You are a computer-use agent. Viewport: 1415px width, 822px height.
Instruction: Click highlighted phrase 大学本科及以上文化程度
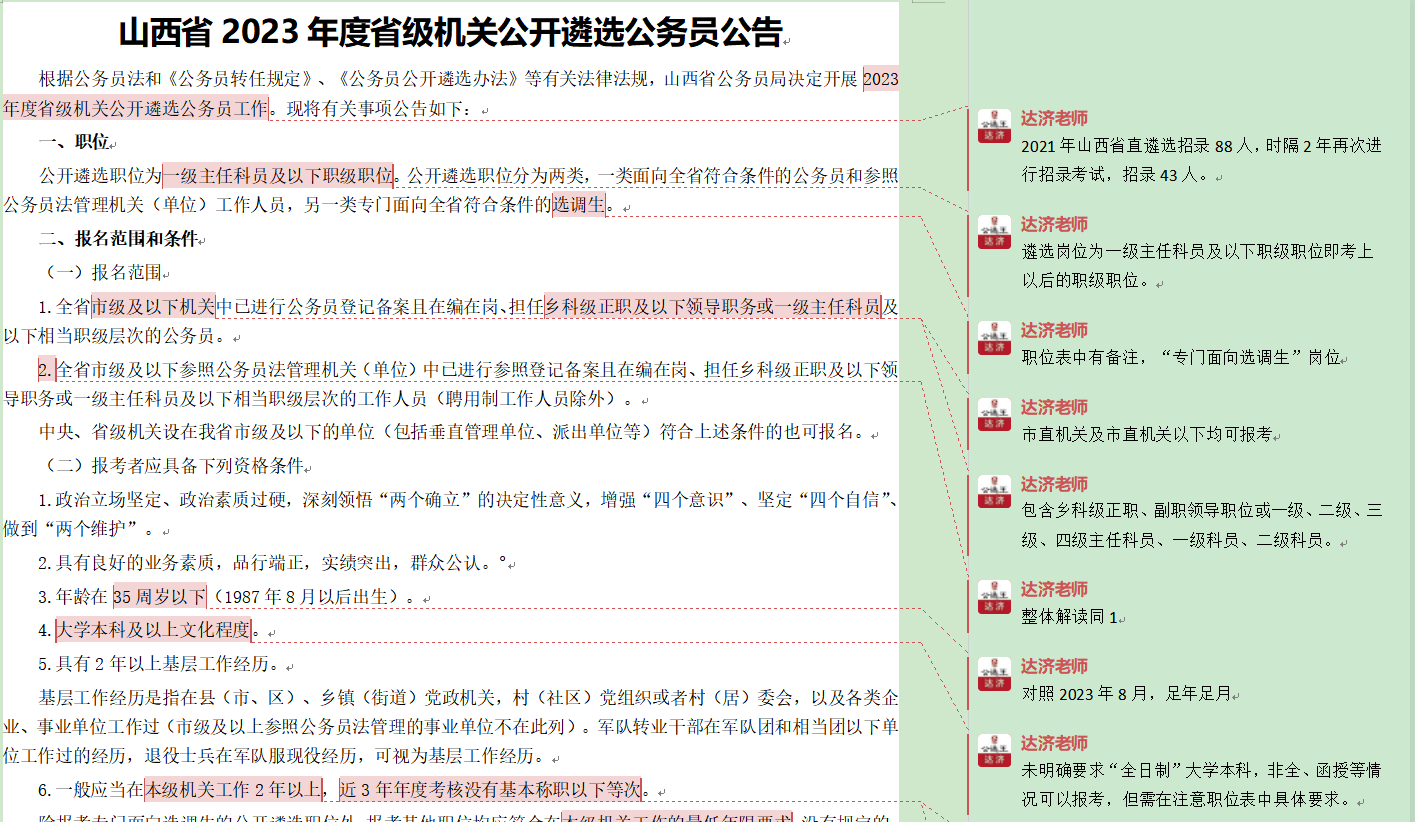(152, 631)
